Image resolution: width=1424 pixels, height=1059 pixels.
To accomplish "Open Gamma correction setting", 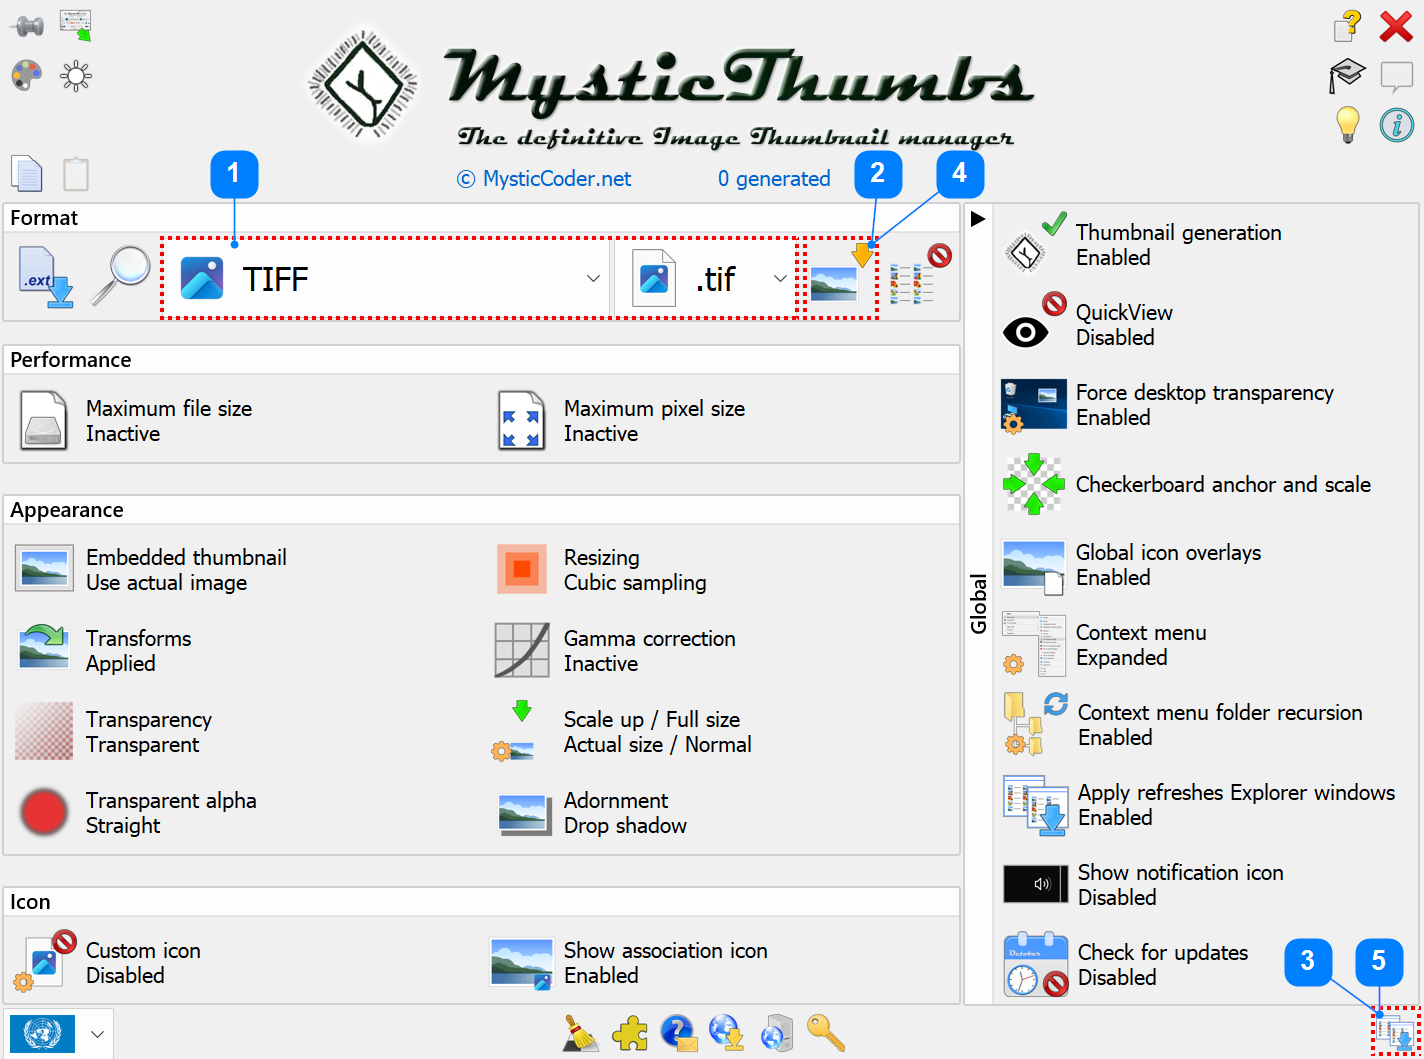I will click(615, 651).
